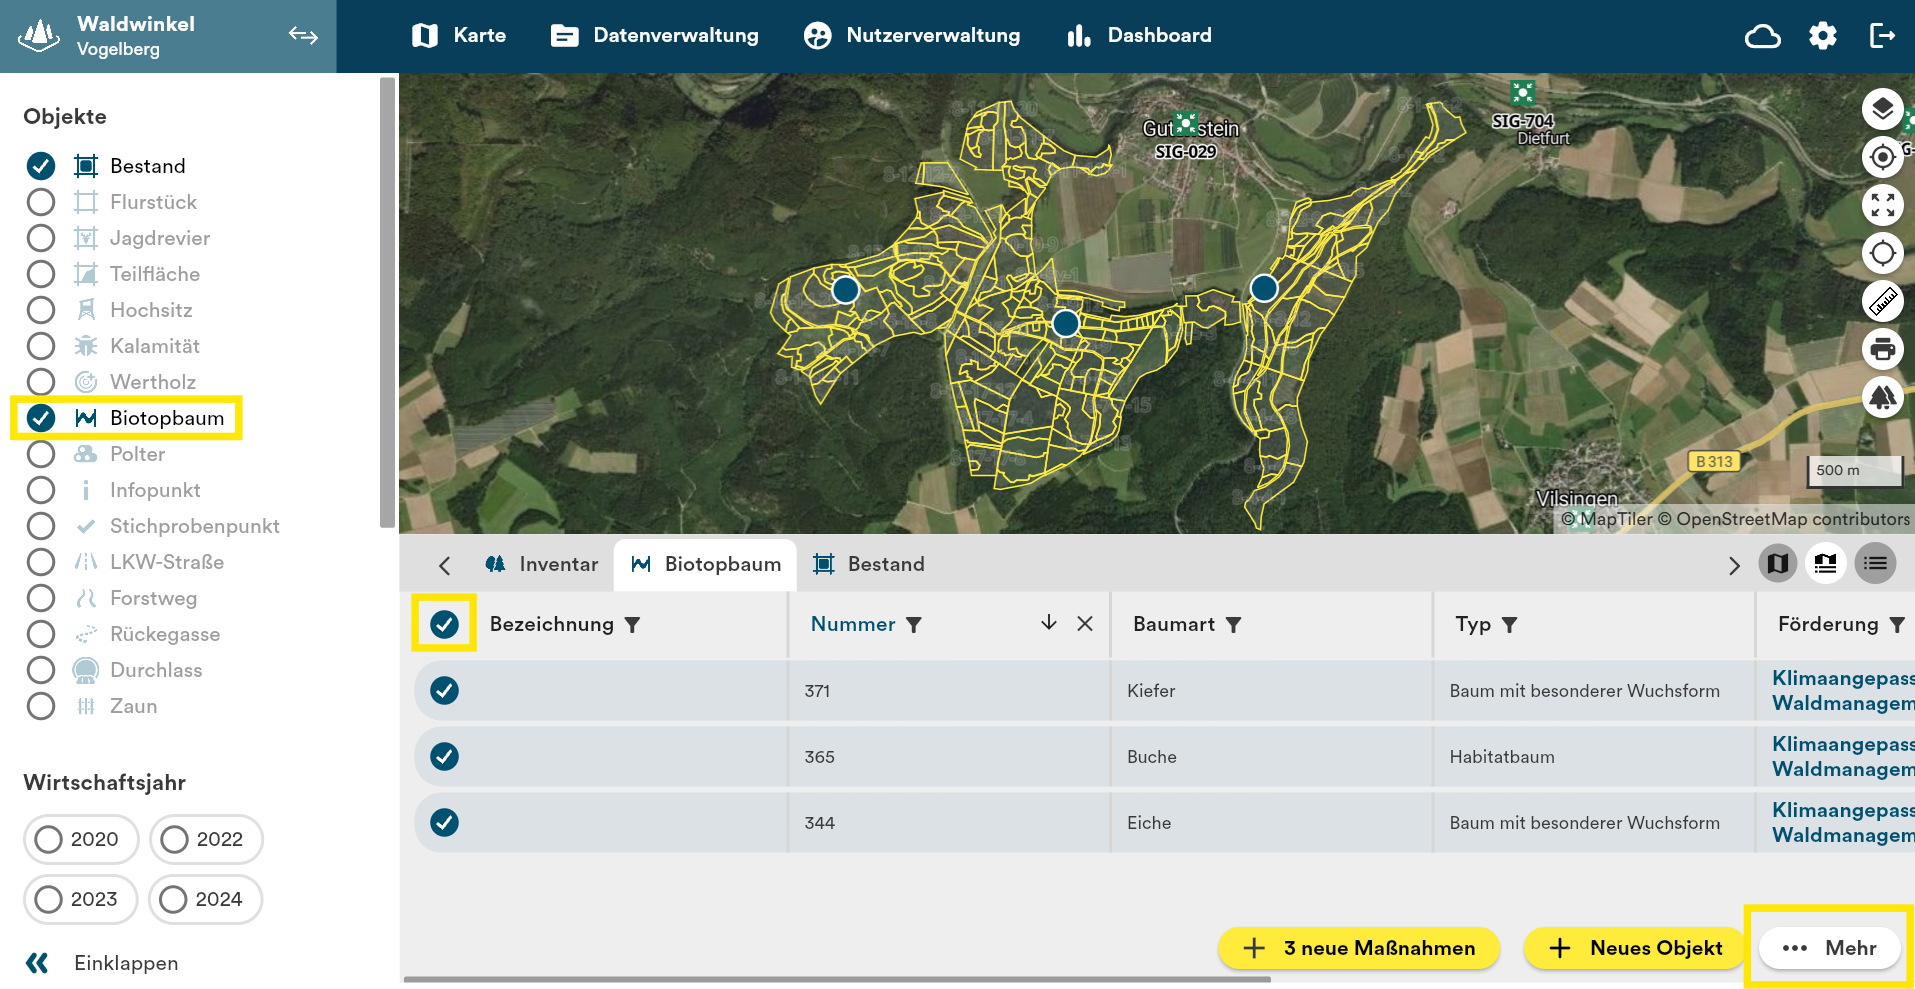Screen dimensions: 1915x989
Task: Open the Baumart column filter
Action: pyautogui.click(x=1234, y=625)
